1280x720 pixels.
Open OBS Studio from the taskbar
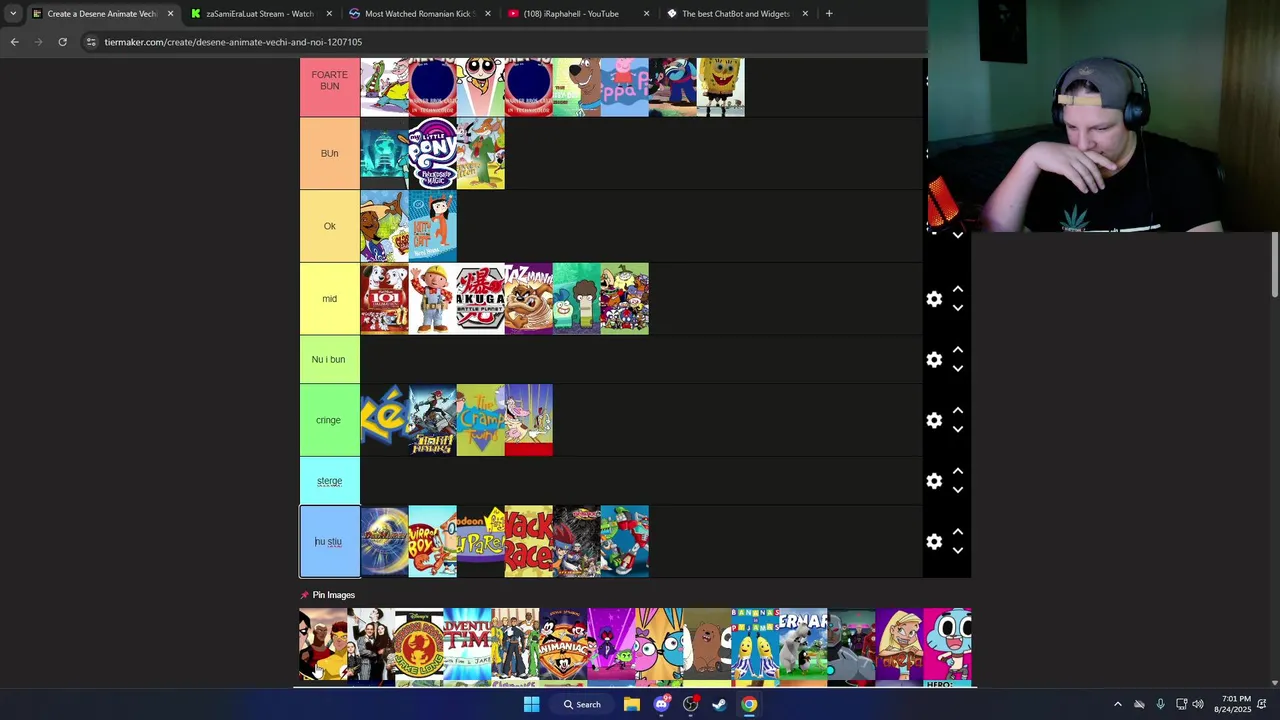[690, 704]
